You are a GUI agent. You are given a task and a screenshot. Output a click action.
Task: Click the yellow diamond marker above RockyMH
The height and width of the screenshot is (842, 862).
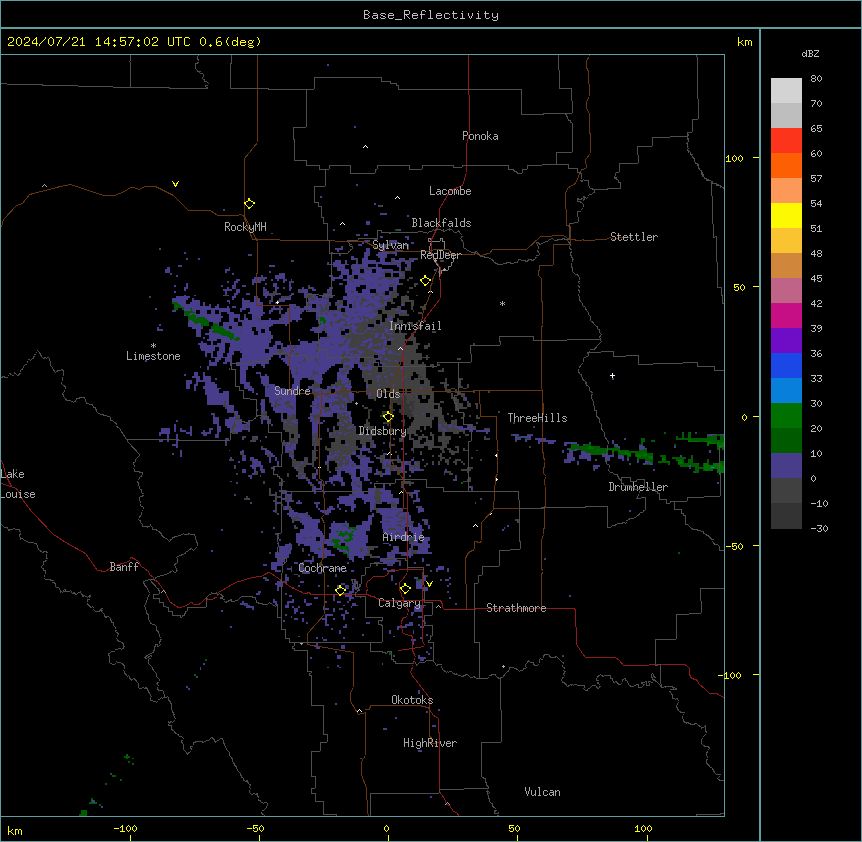click(250, 204)
